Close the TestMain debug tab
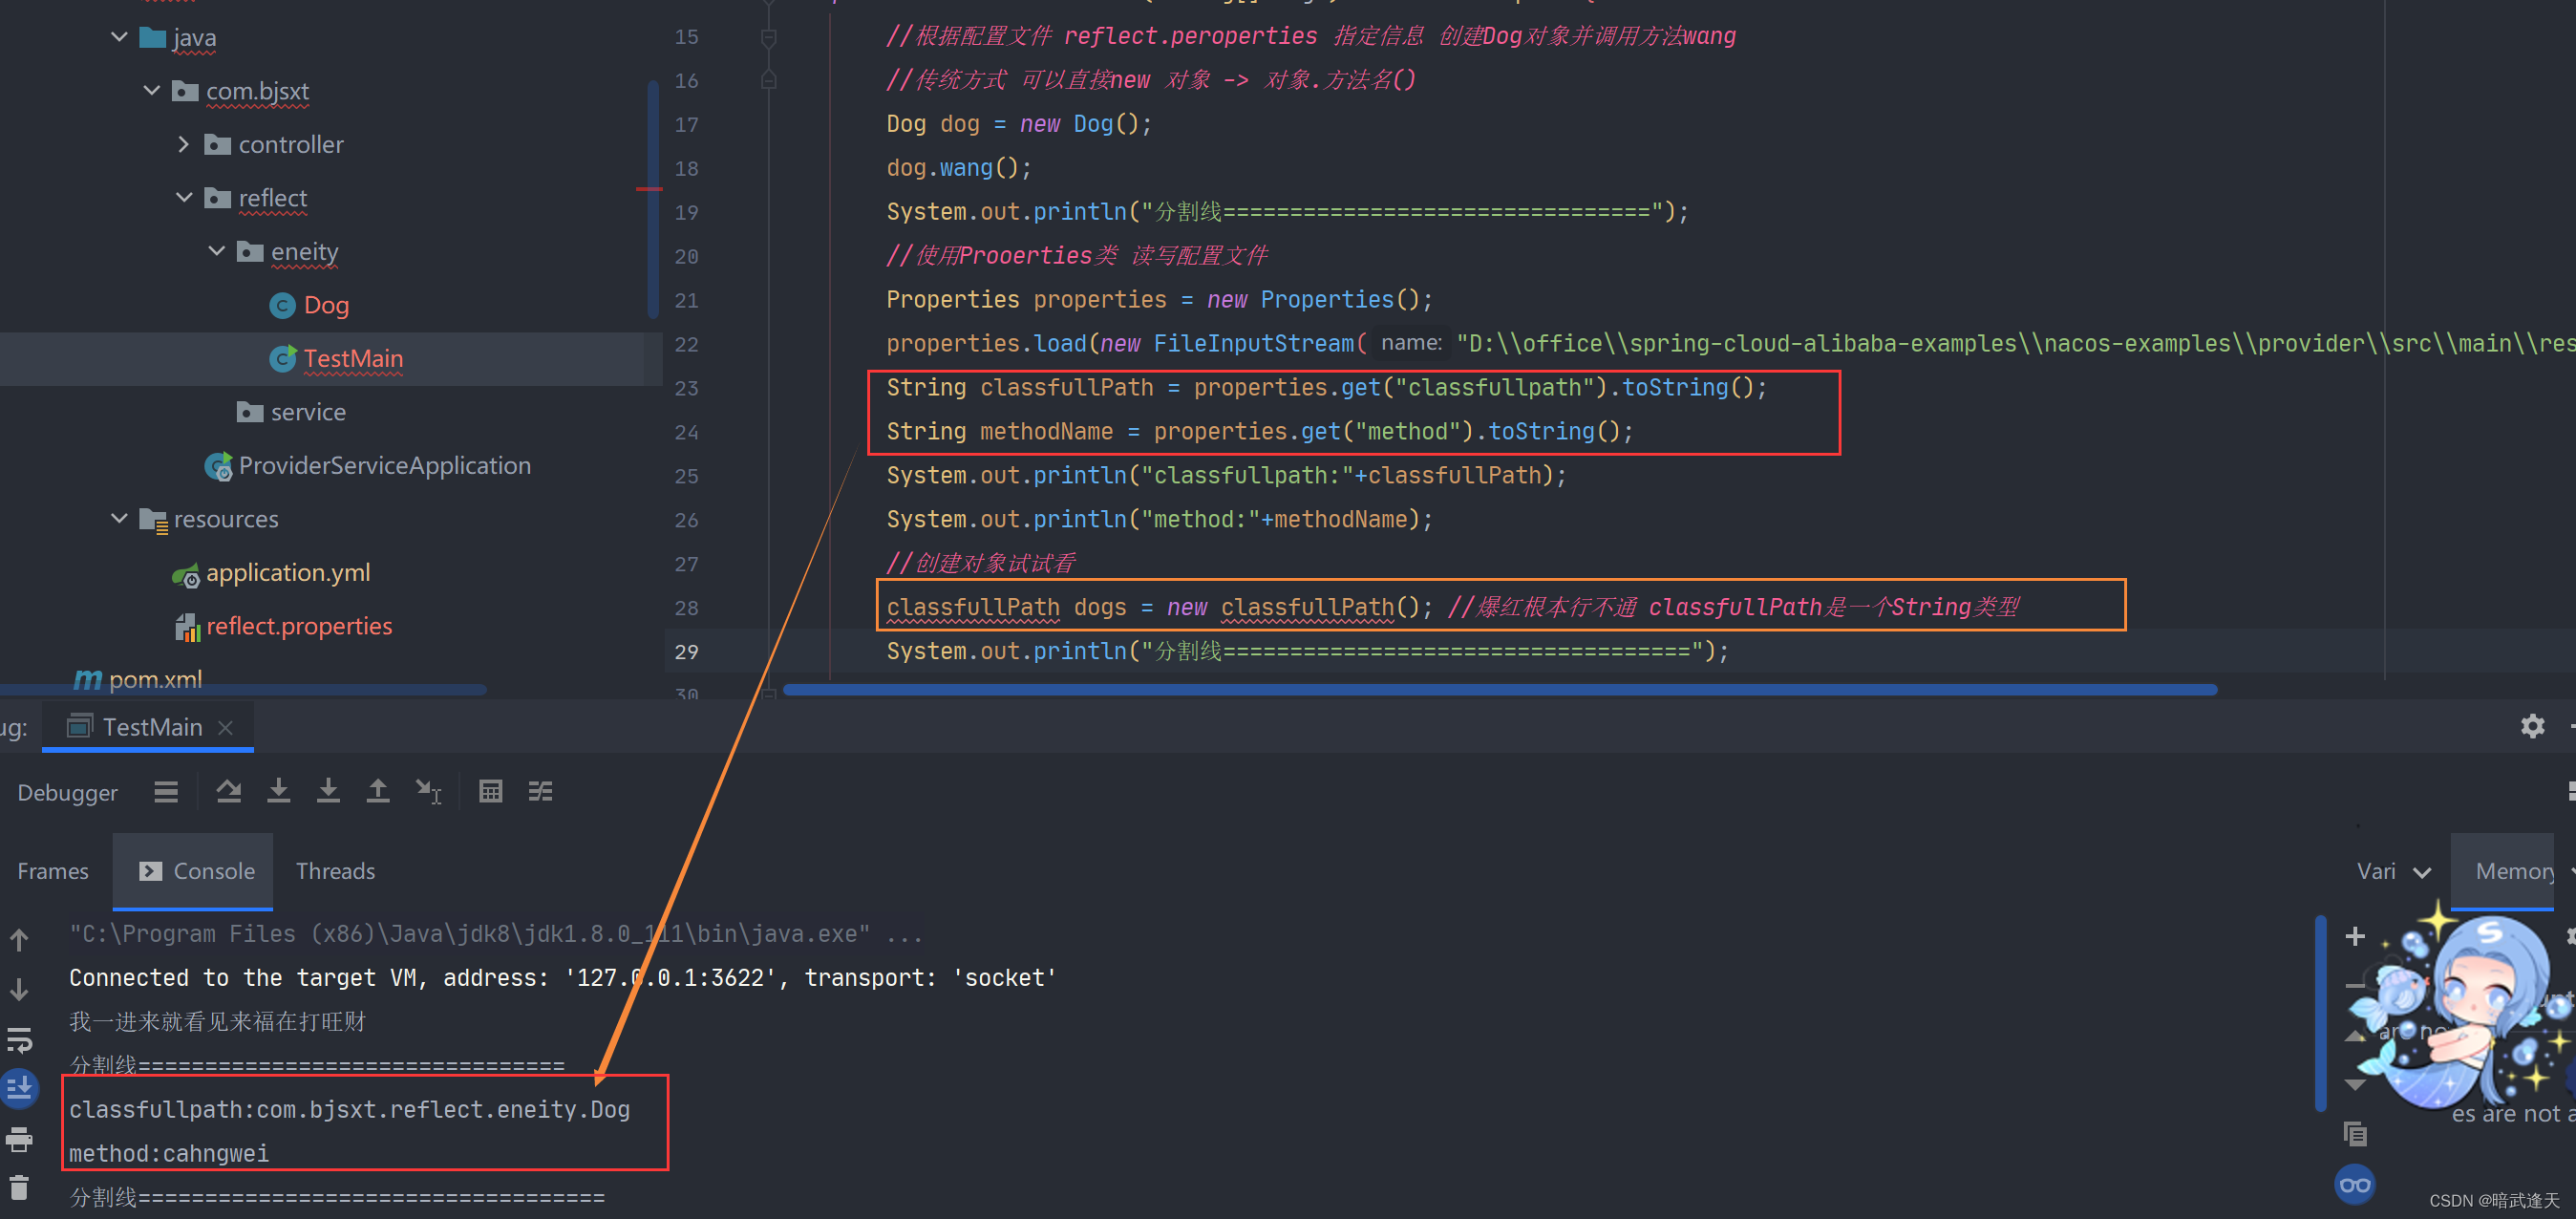Screen dimensions: 2576x1219 coord(226,727)
